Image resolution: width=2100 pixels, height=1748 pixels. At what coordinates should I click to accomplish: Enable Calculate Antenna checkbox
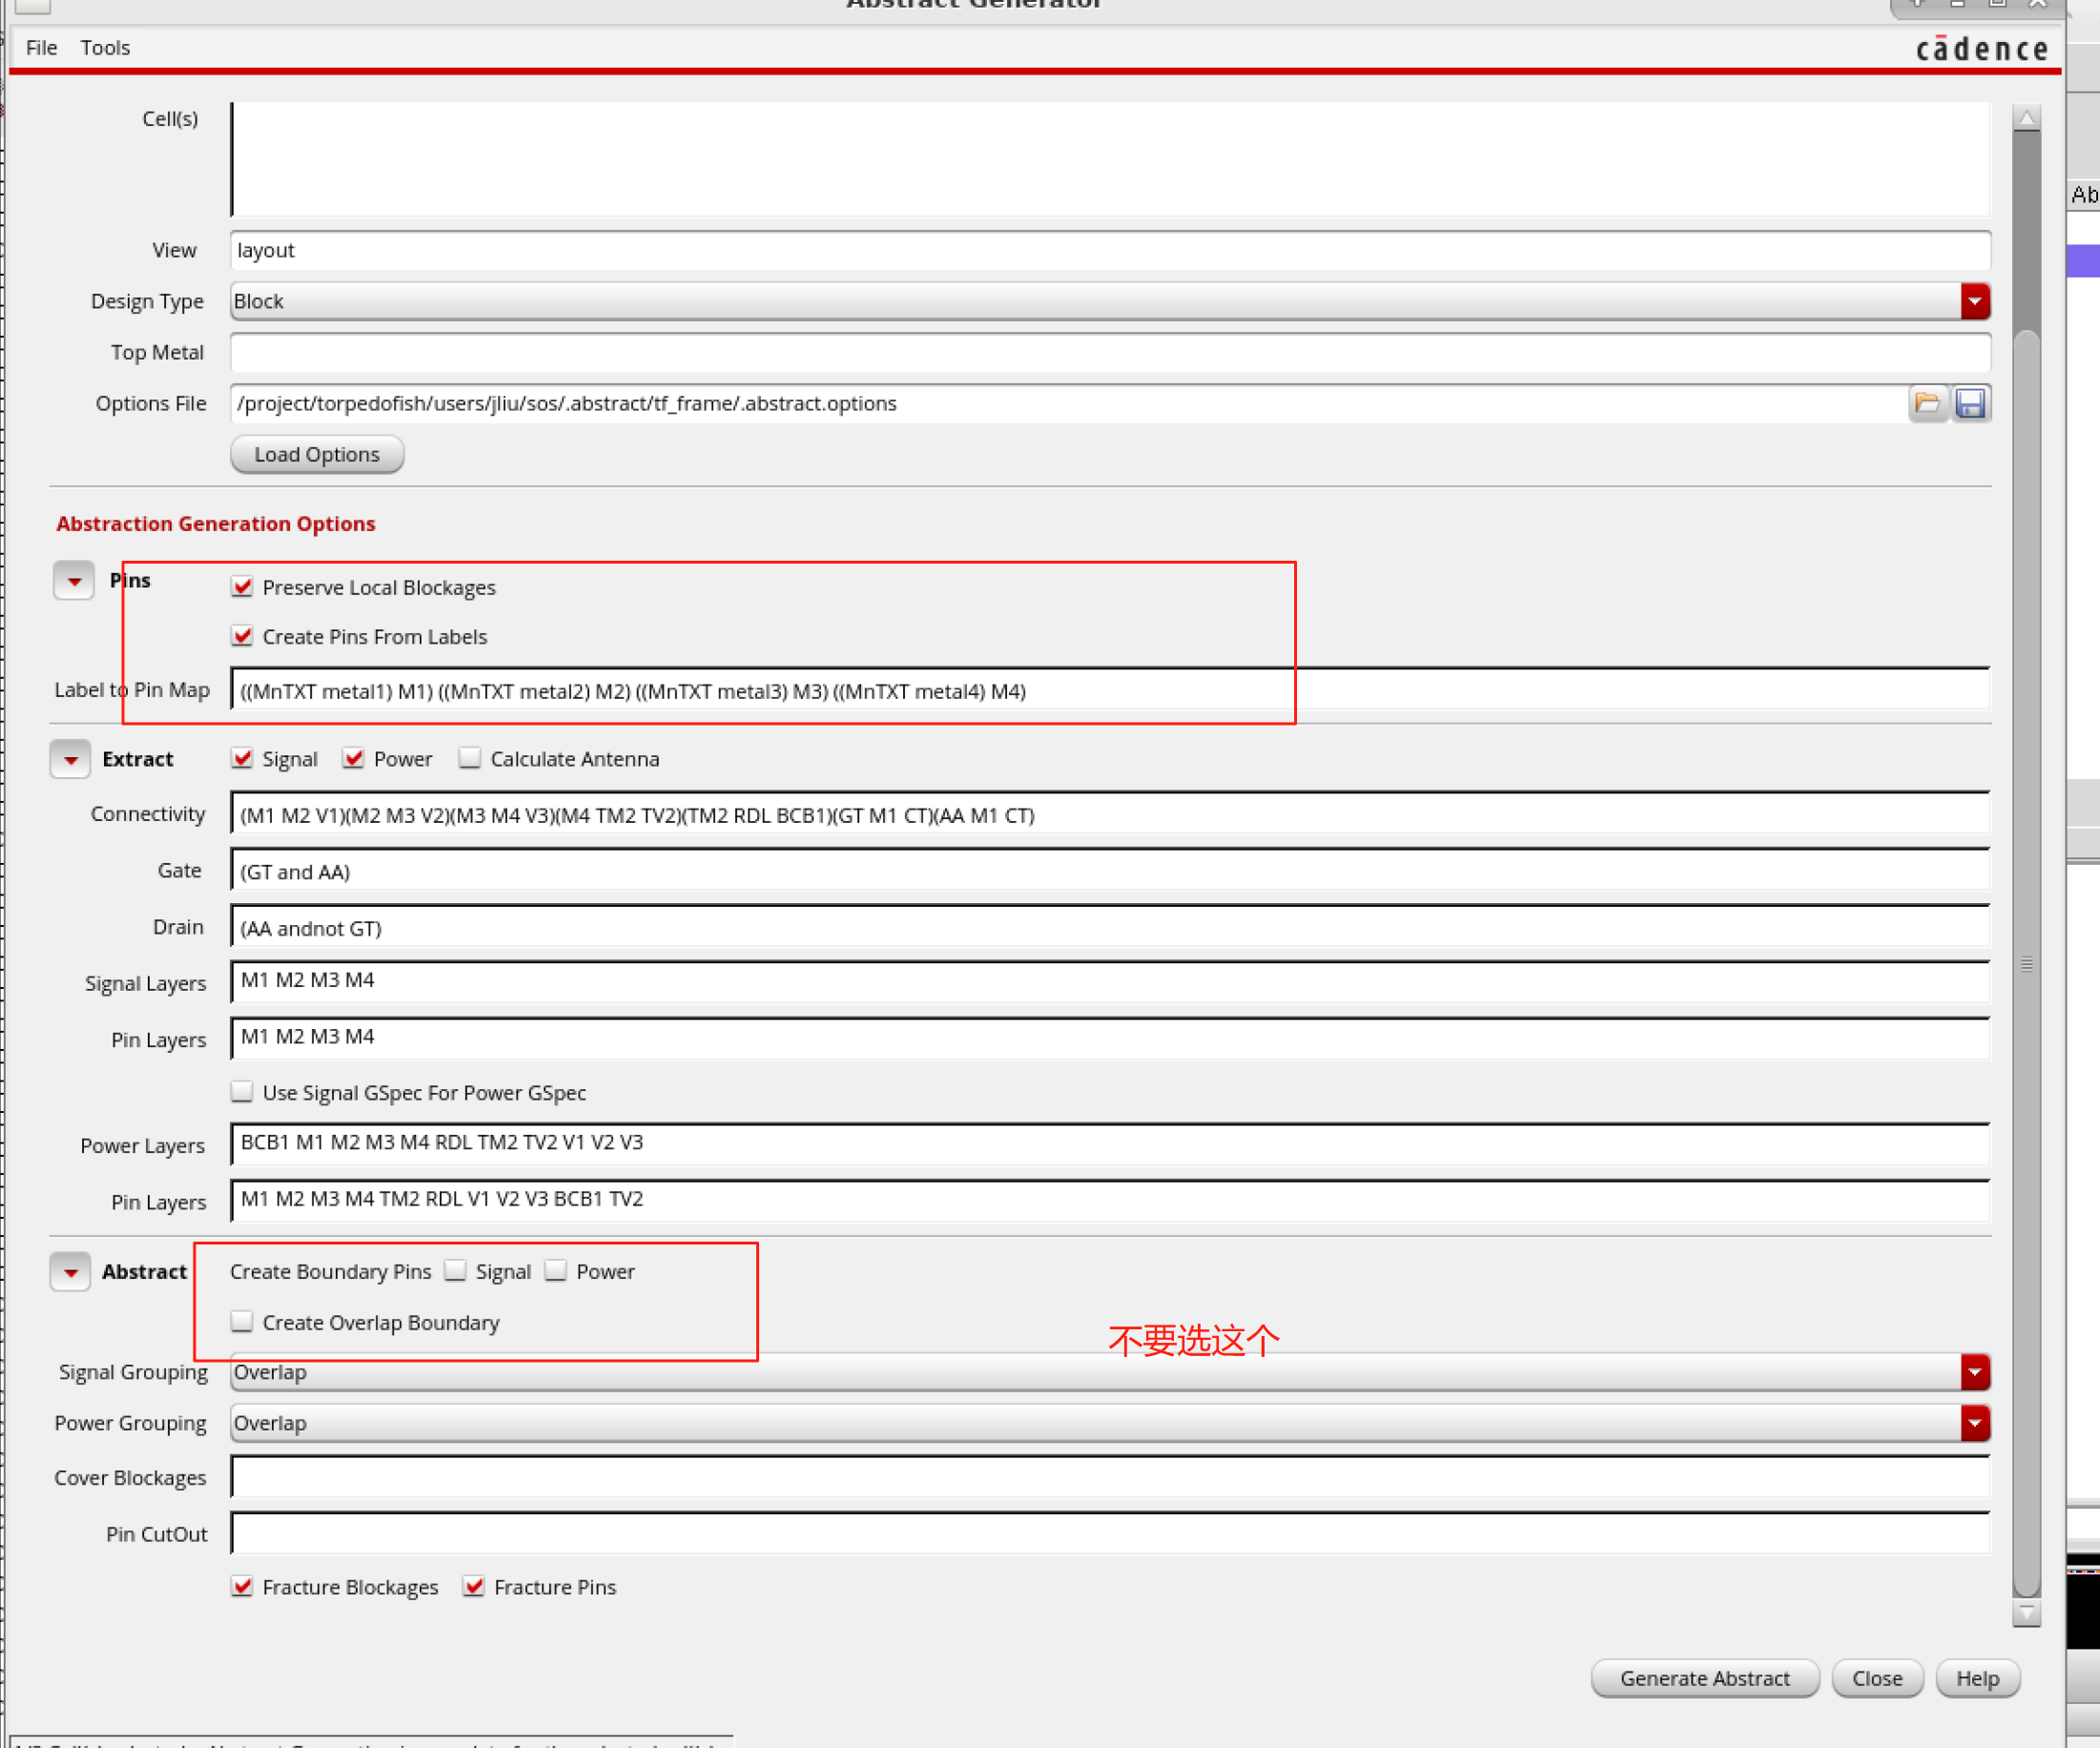[470, 758]
